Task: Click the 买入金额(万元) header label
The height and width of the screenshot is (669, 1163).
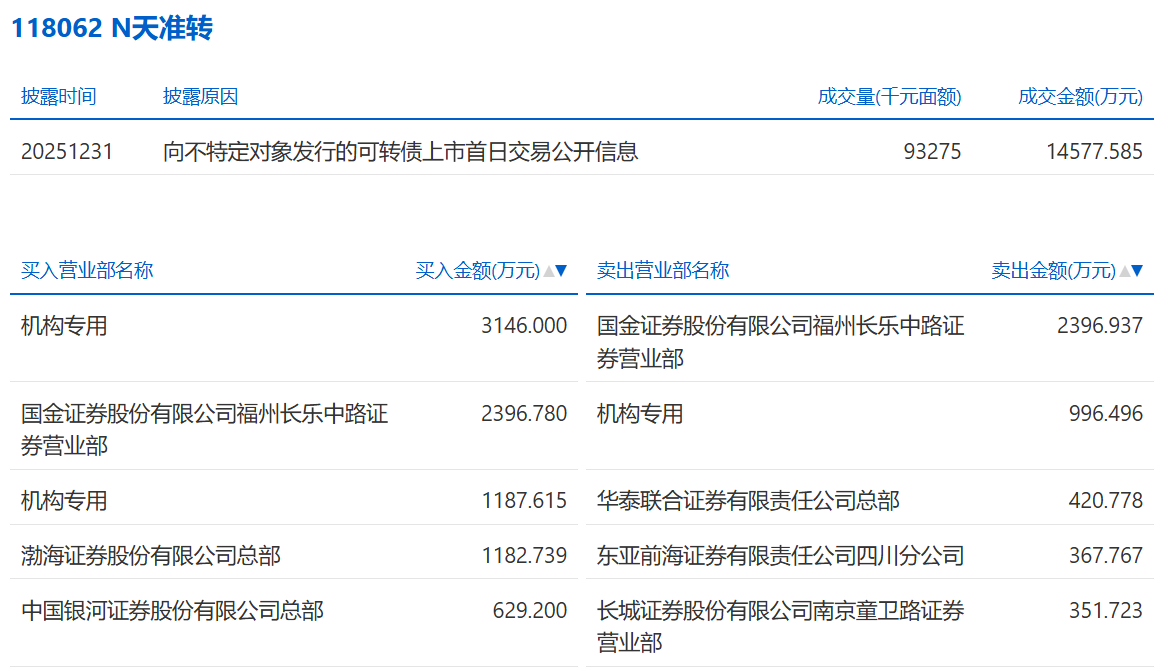Action: [x=478, y=271]
